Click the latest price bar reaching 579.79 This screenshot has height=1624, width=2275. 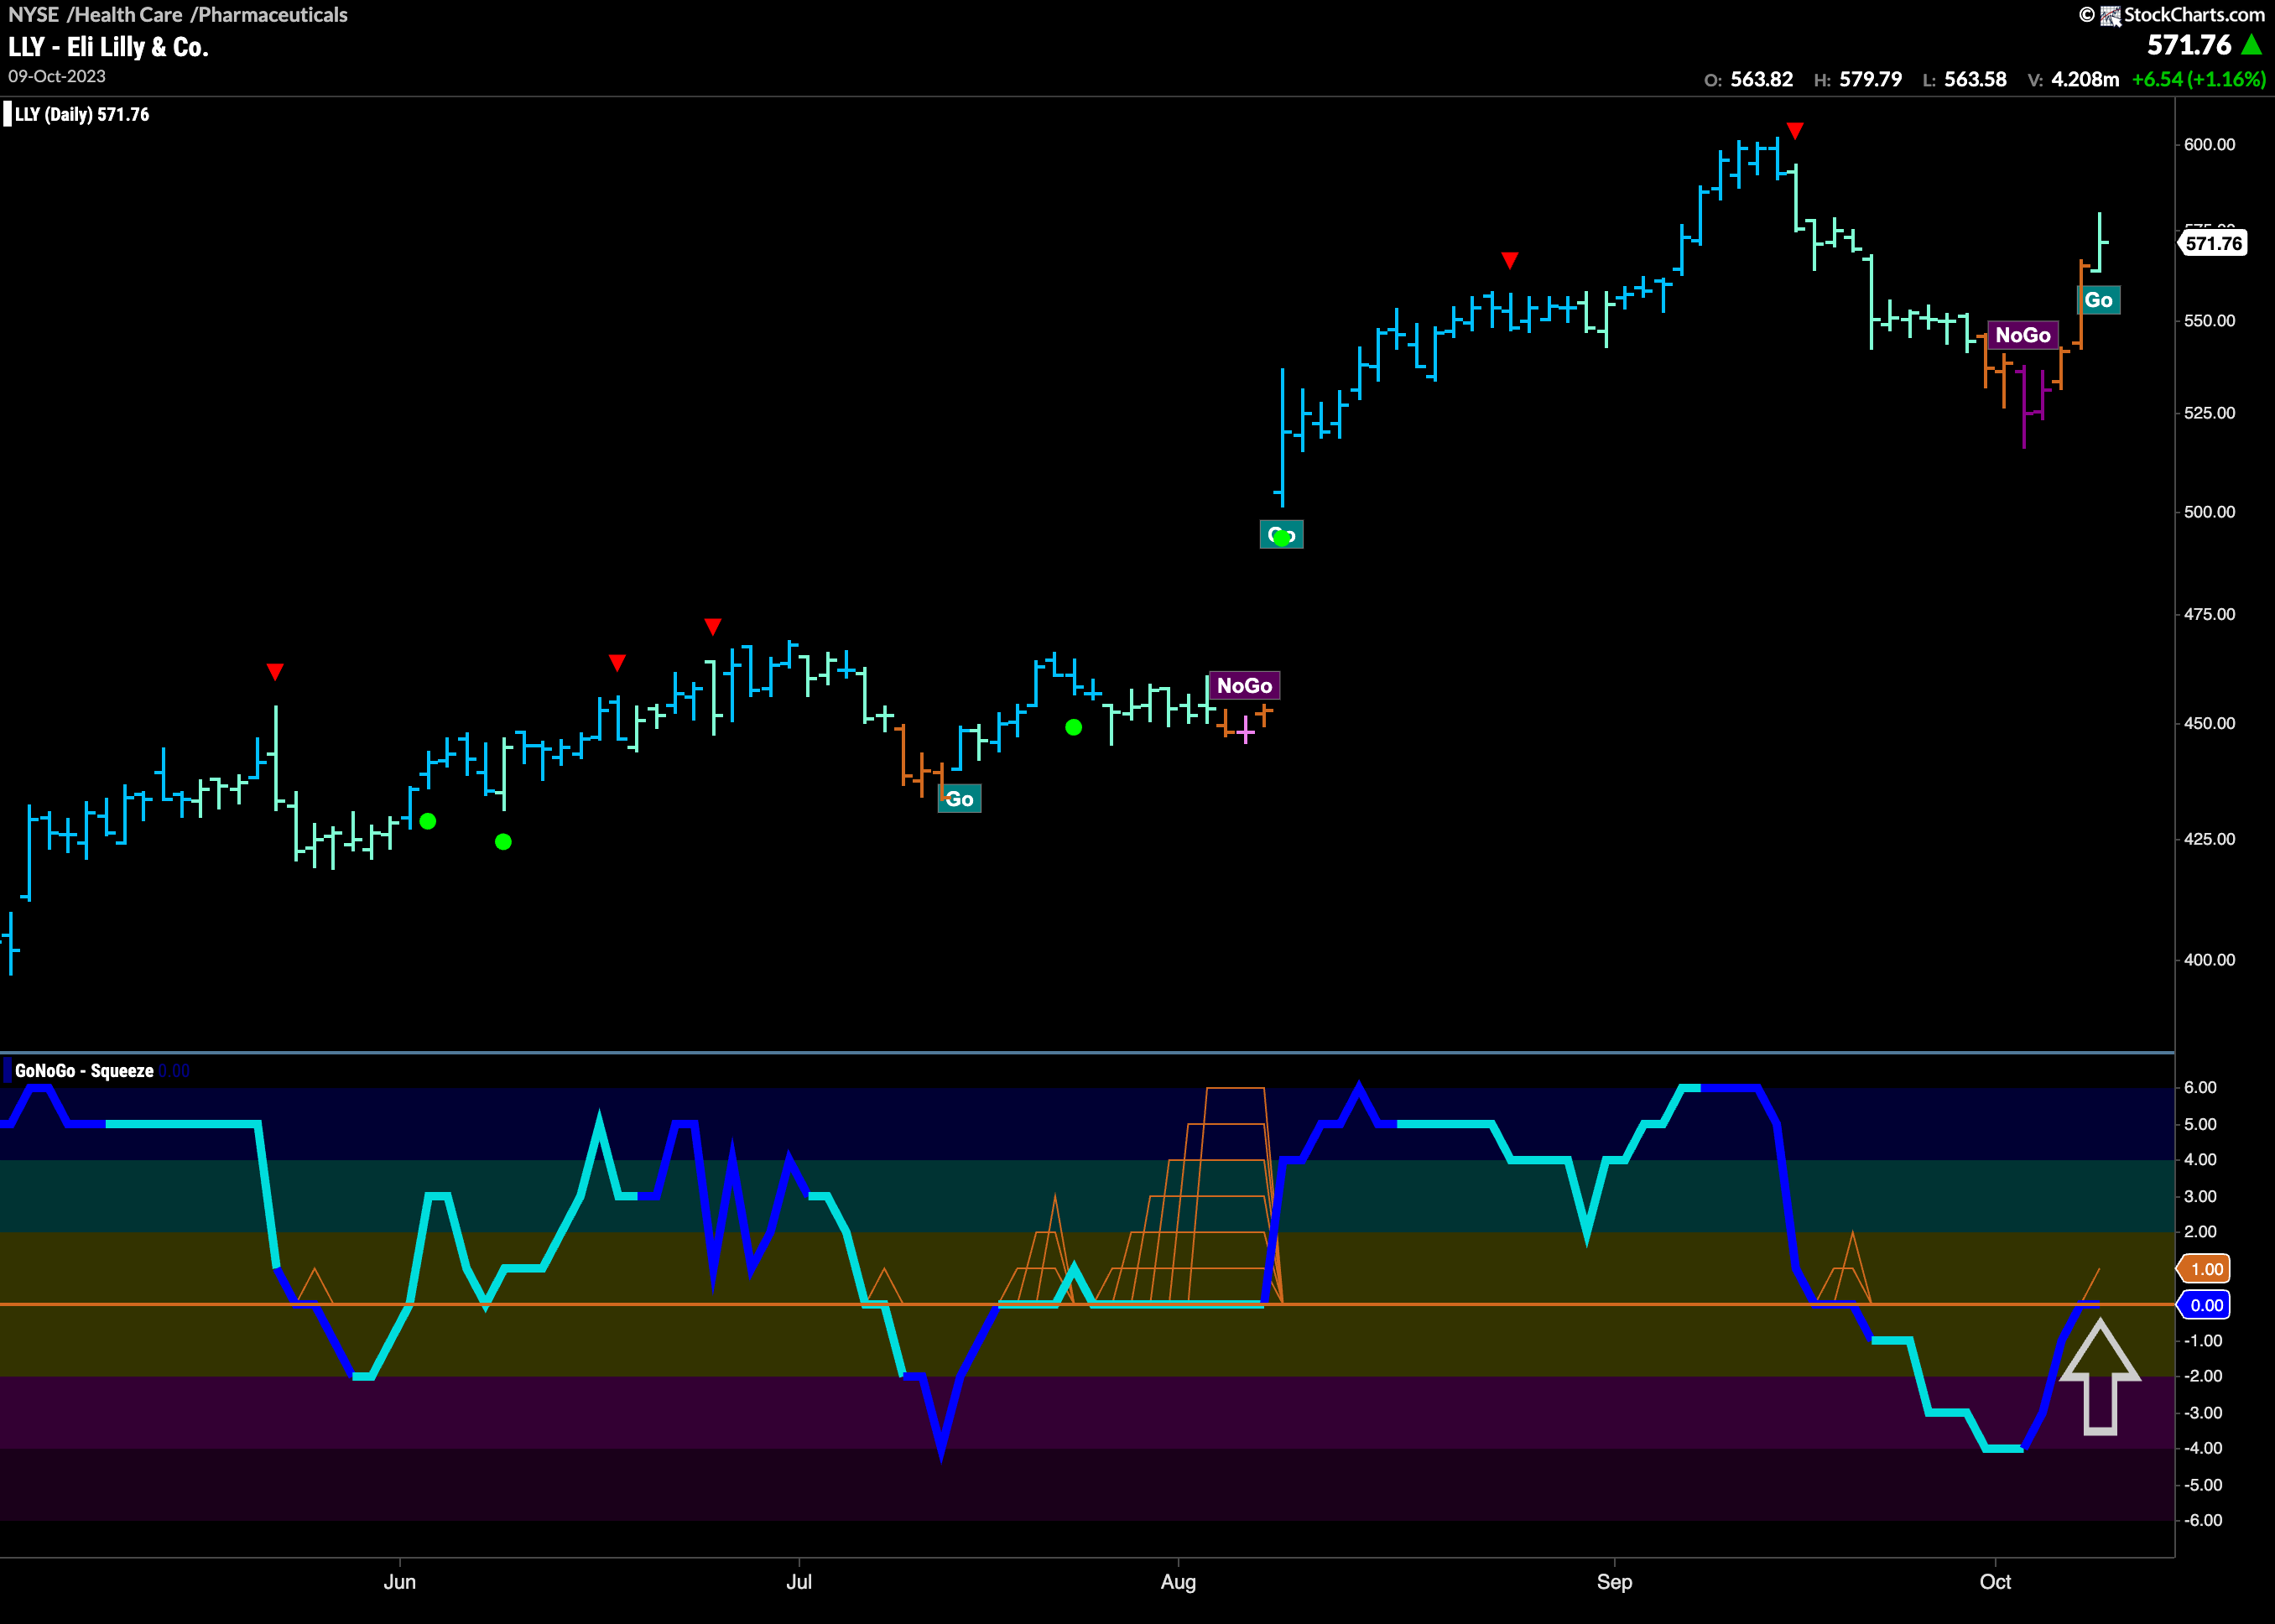2100,241
